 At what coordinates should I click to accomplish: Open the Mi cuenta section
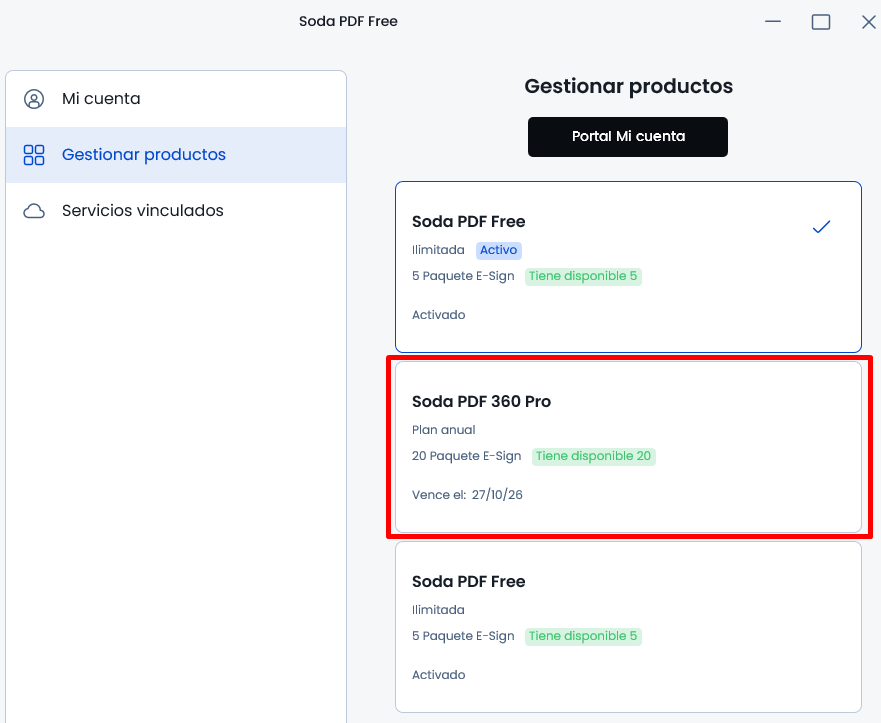point(176,99)
